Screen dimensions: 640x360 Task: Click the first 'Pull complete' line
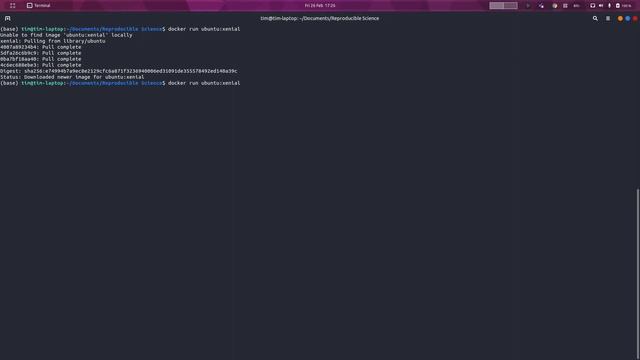click(41, 47)
